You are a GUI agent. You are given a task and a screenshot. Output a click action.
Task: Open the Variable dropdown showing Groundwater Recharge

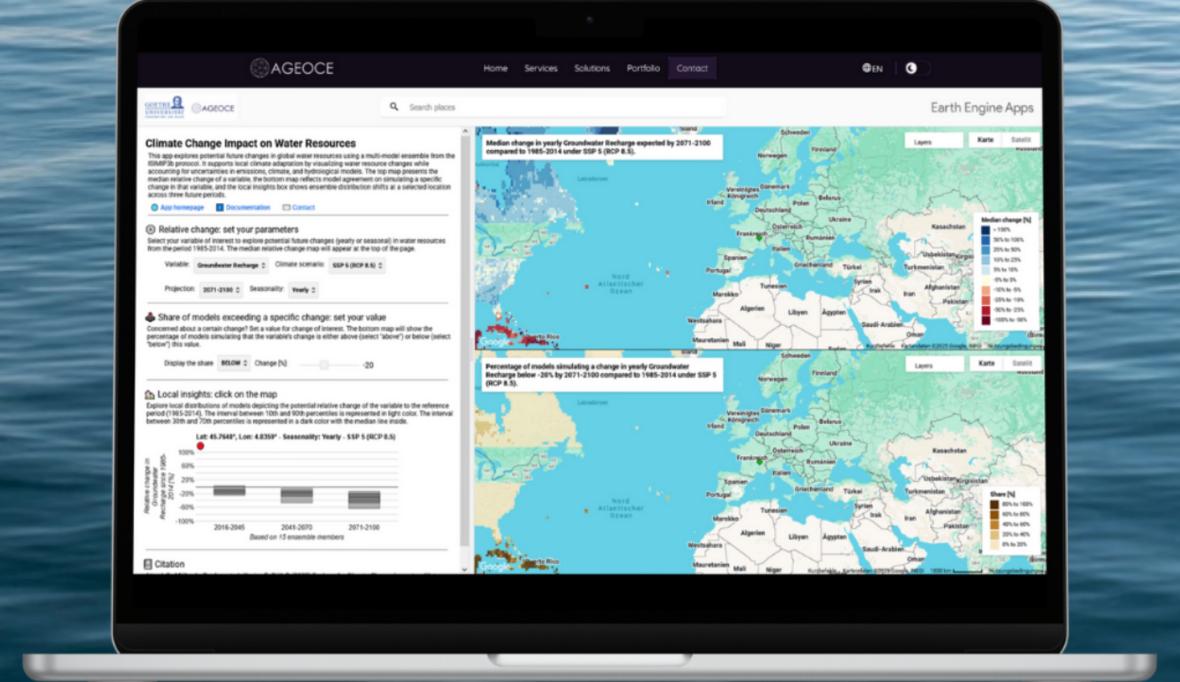point(231,266)
